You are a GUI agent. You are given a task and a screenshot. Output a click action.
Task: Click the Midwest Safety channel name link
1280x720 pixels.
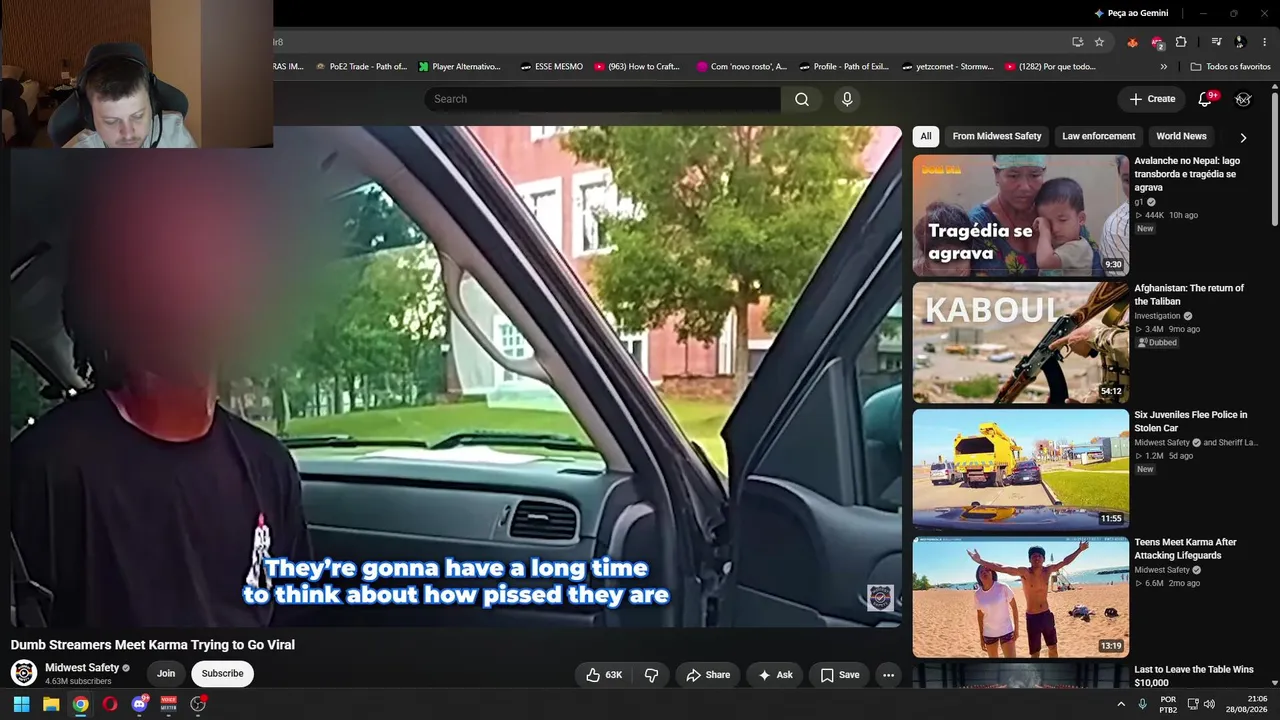click(82, 667)
